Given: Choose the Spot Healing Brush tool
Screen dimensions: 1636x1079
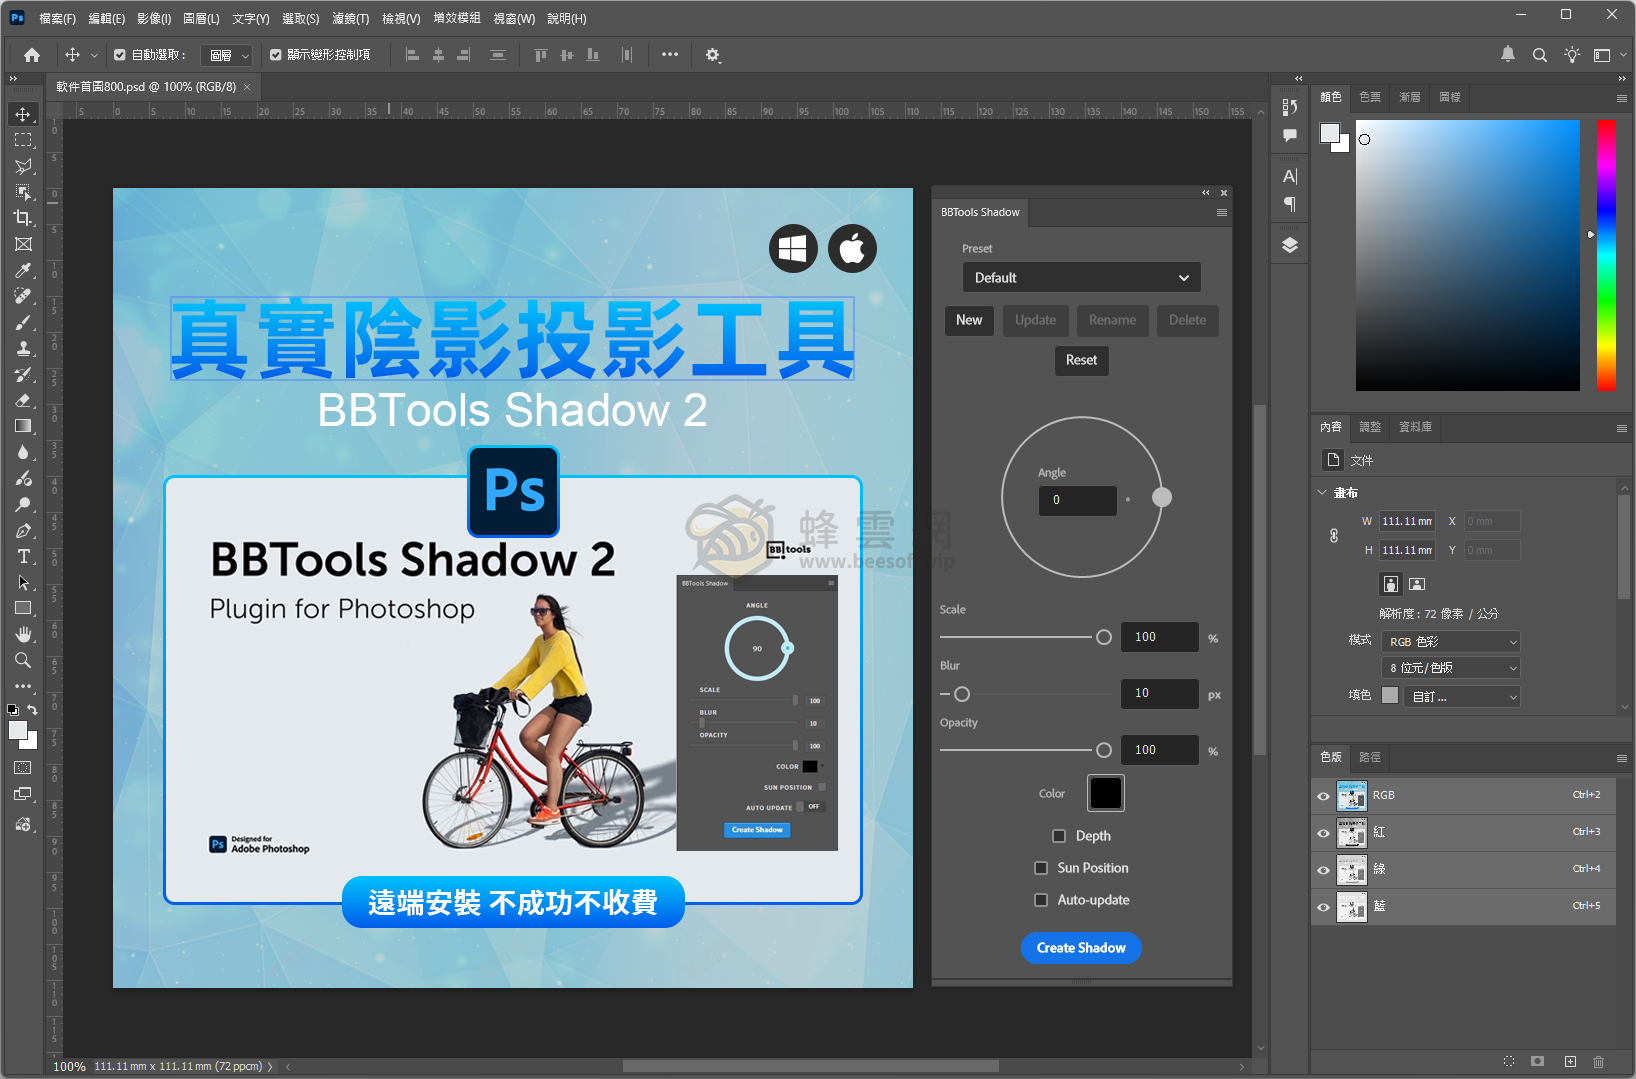Looking at the screenshot, I should pos(23,296).
